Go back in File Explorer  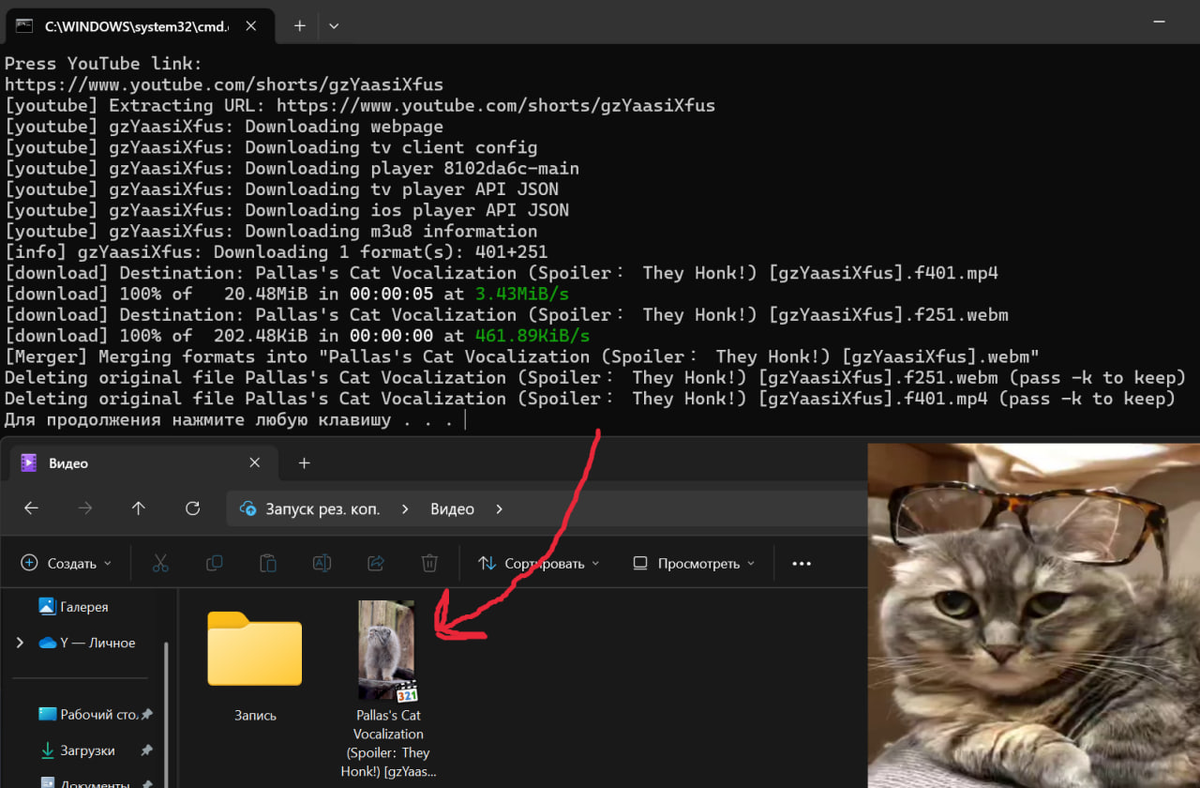[x=31, y=509]
